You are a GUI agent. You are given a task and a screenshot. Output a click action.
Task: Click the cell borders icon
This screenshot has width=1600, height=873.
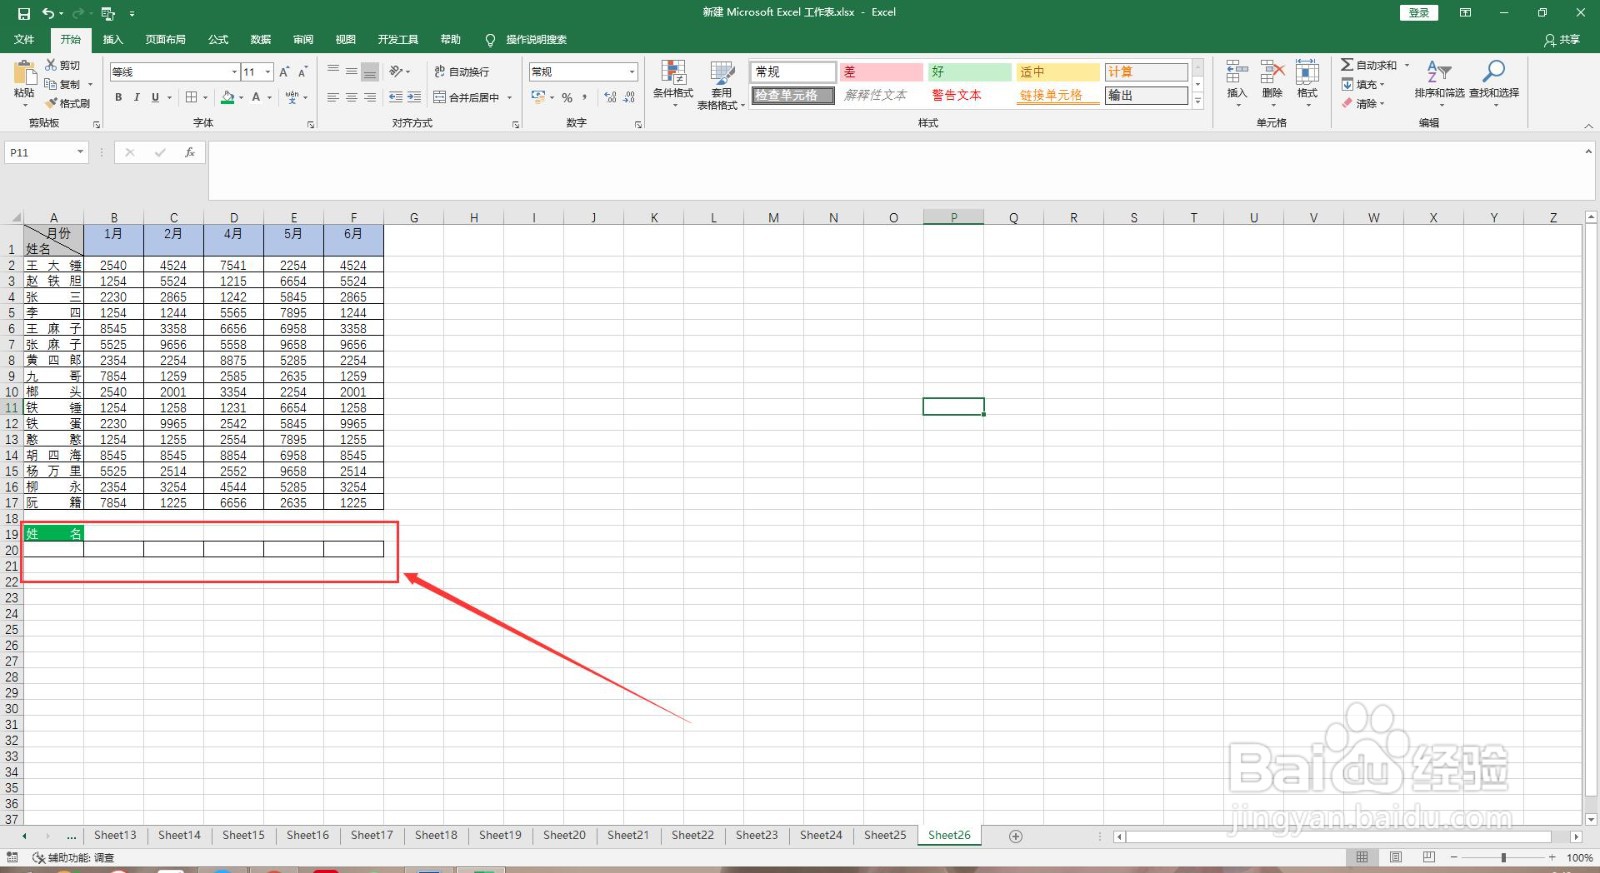192,97
